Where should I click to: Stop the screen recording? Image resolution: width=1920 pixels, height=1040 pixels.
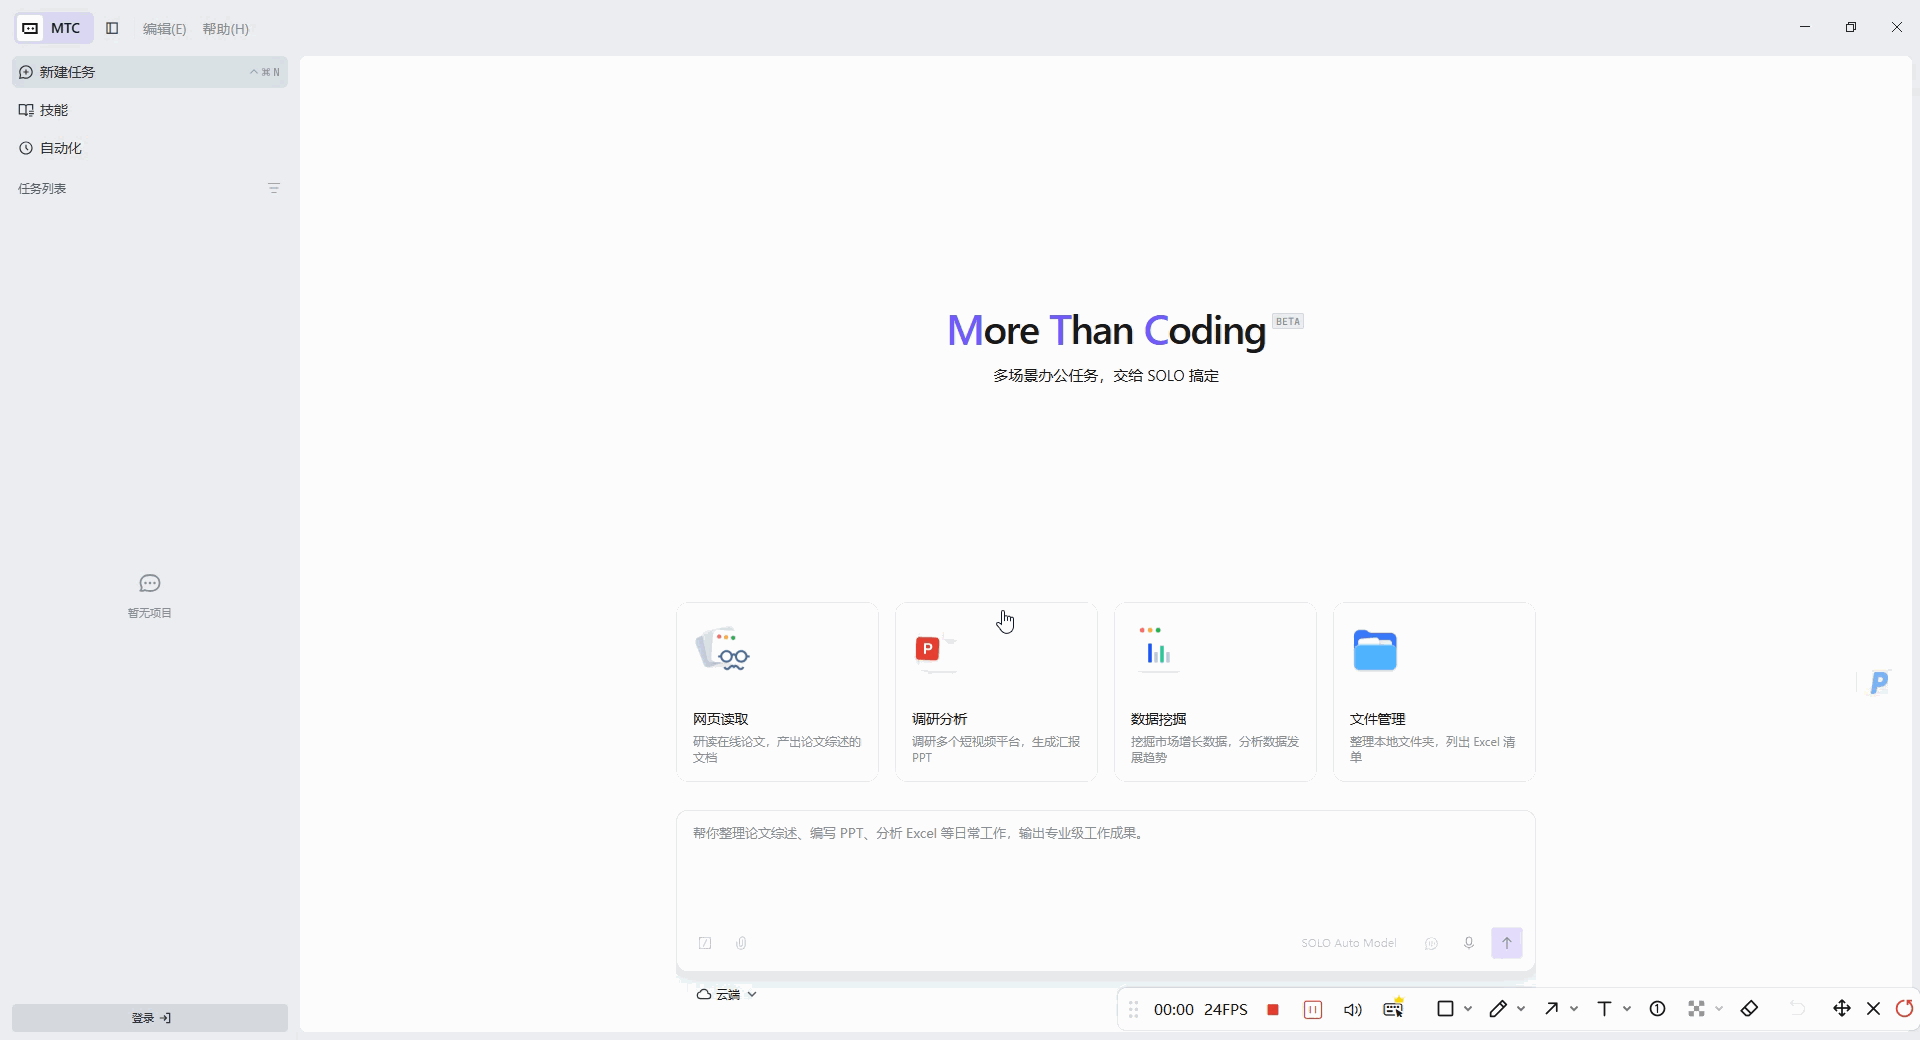point(1273,1010)
